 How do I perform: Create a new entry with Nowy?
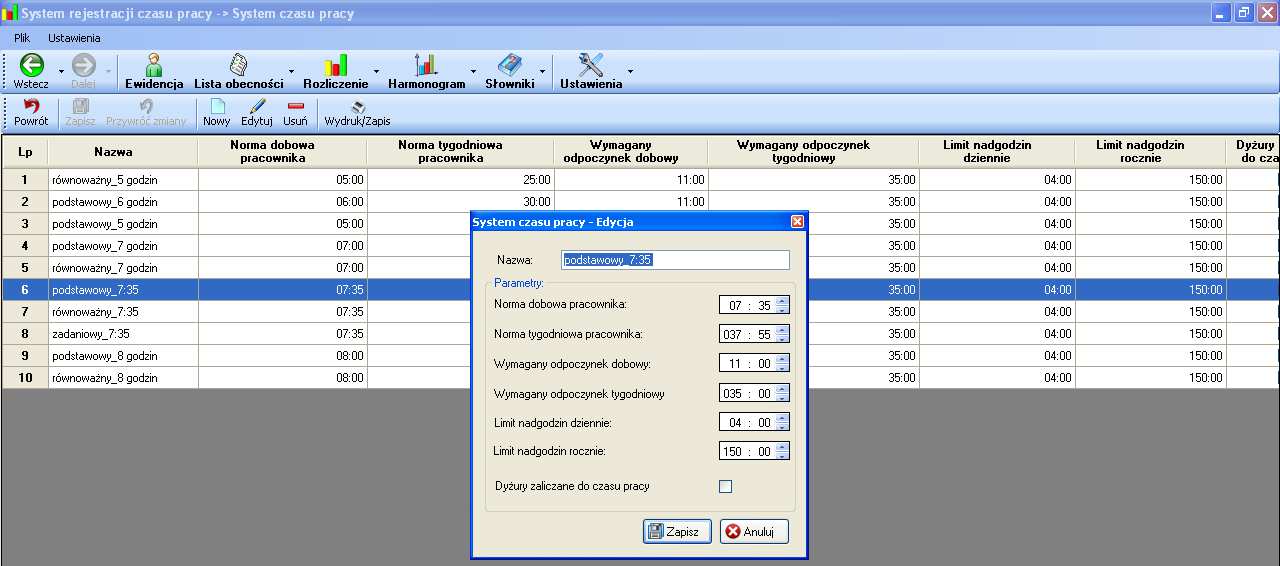(216, 113)
